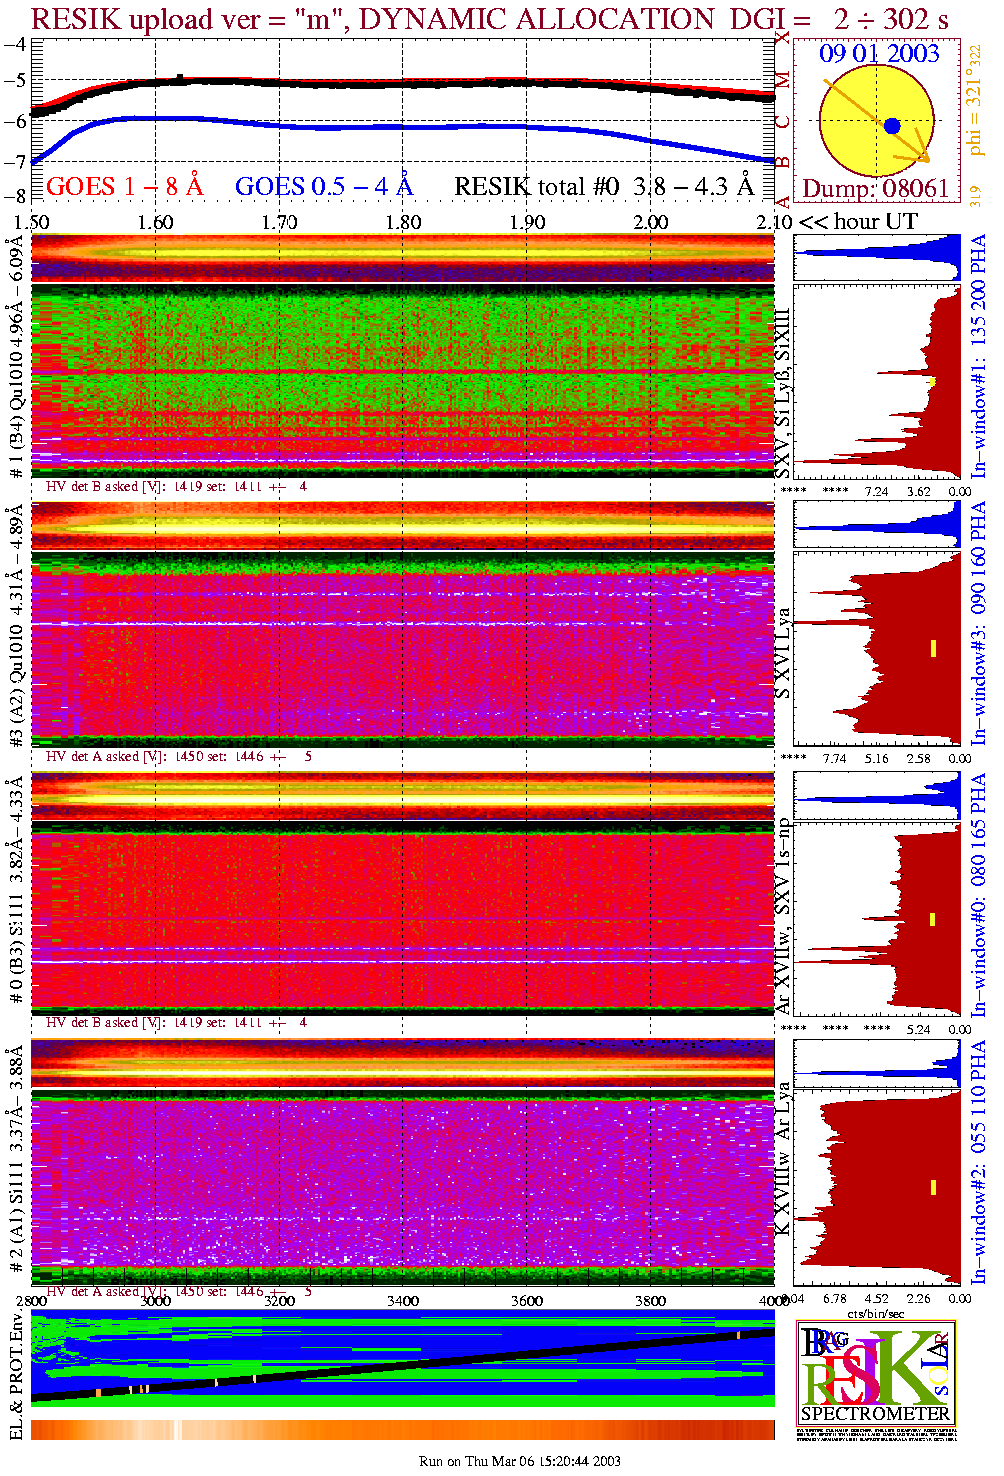Click the << hour UT axis label
Screen dimensions: 1004x1476
858,222
